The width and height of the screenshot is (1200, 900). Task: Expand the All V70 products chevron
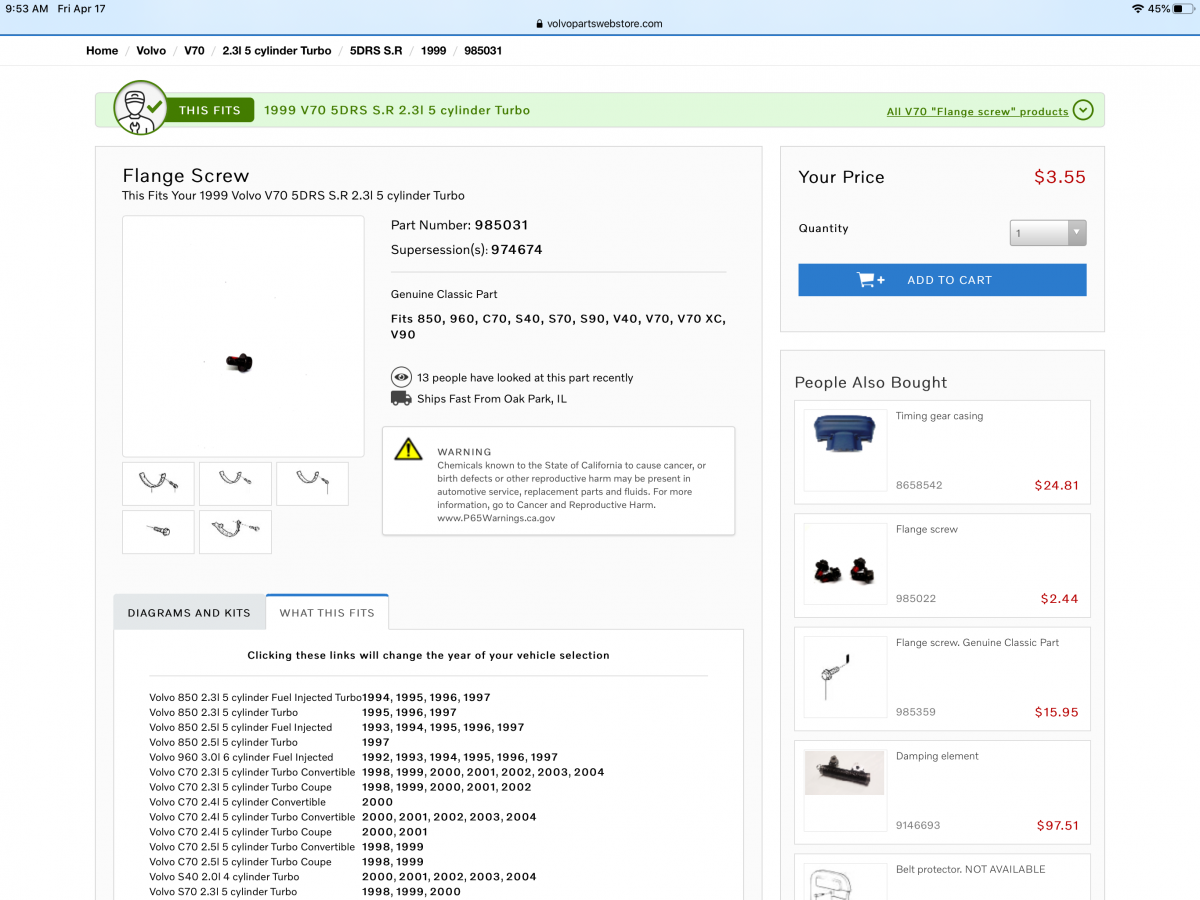point(1083,110)
